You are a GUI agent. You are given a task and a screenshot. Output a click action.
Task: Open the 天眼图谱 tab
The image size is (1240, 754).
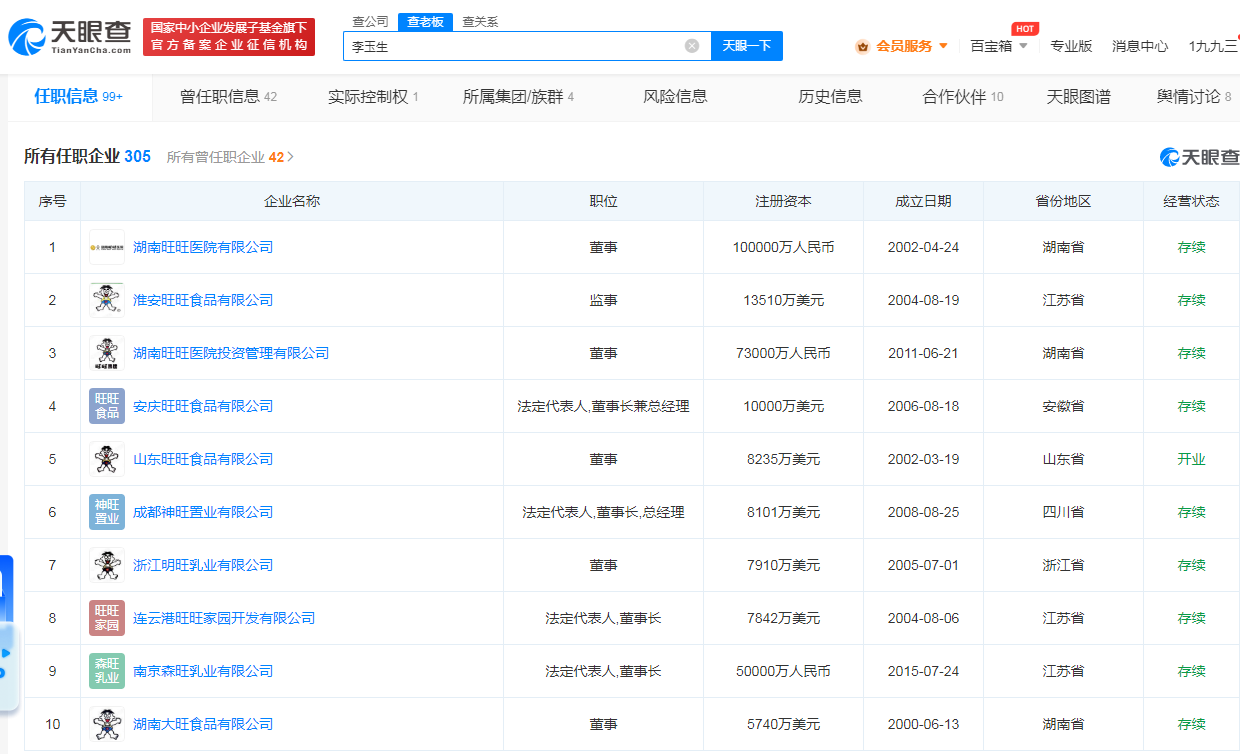tap(1078, 97)
